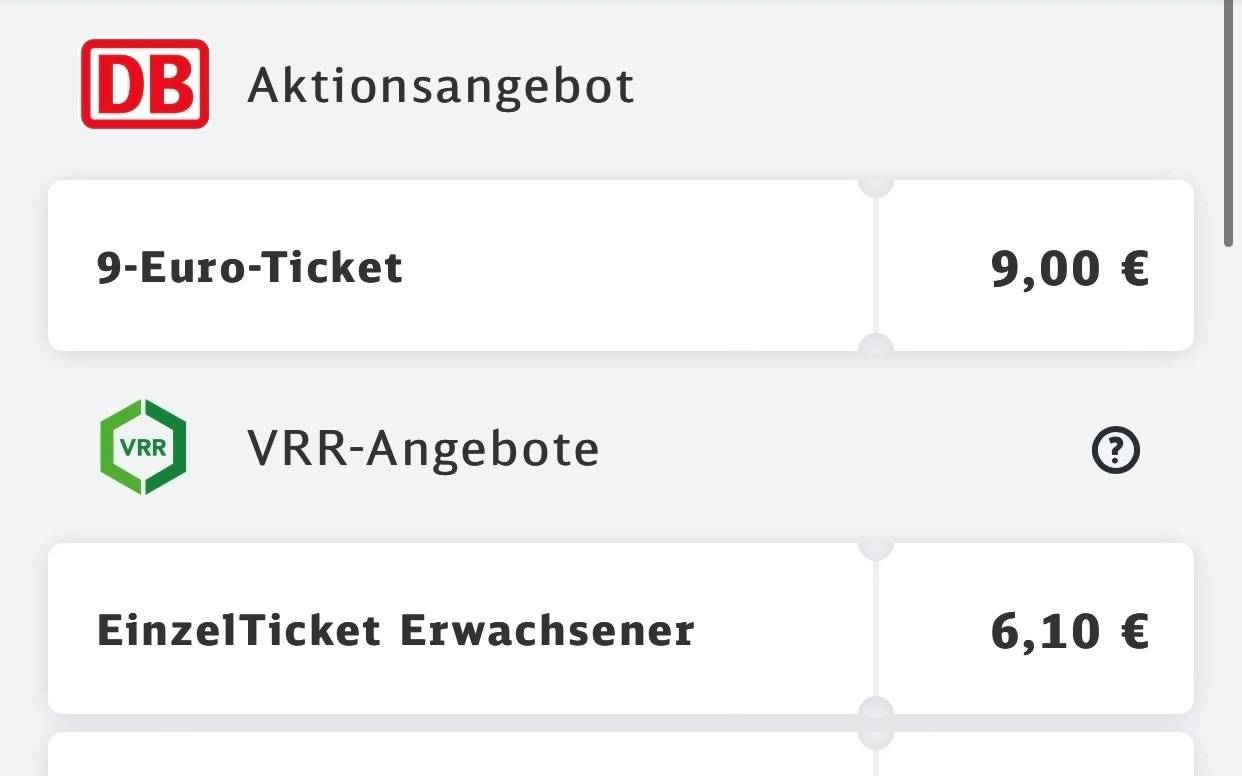Click the Aktionsangebot heading
The image size is (1242, 776).
point(440,85)
